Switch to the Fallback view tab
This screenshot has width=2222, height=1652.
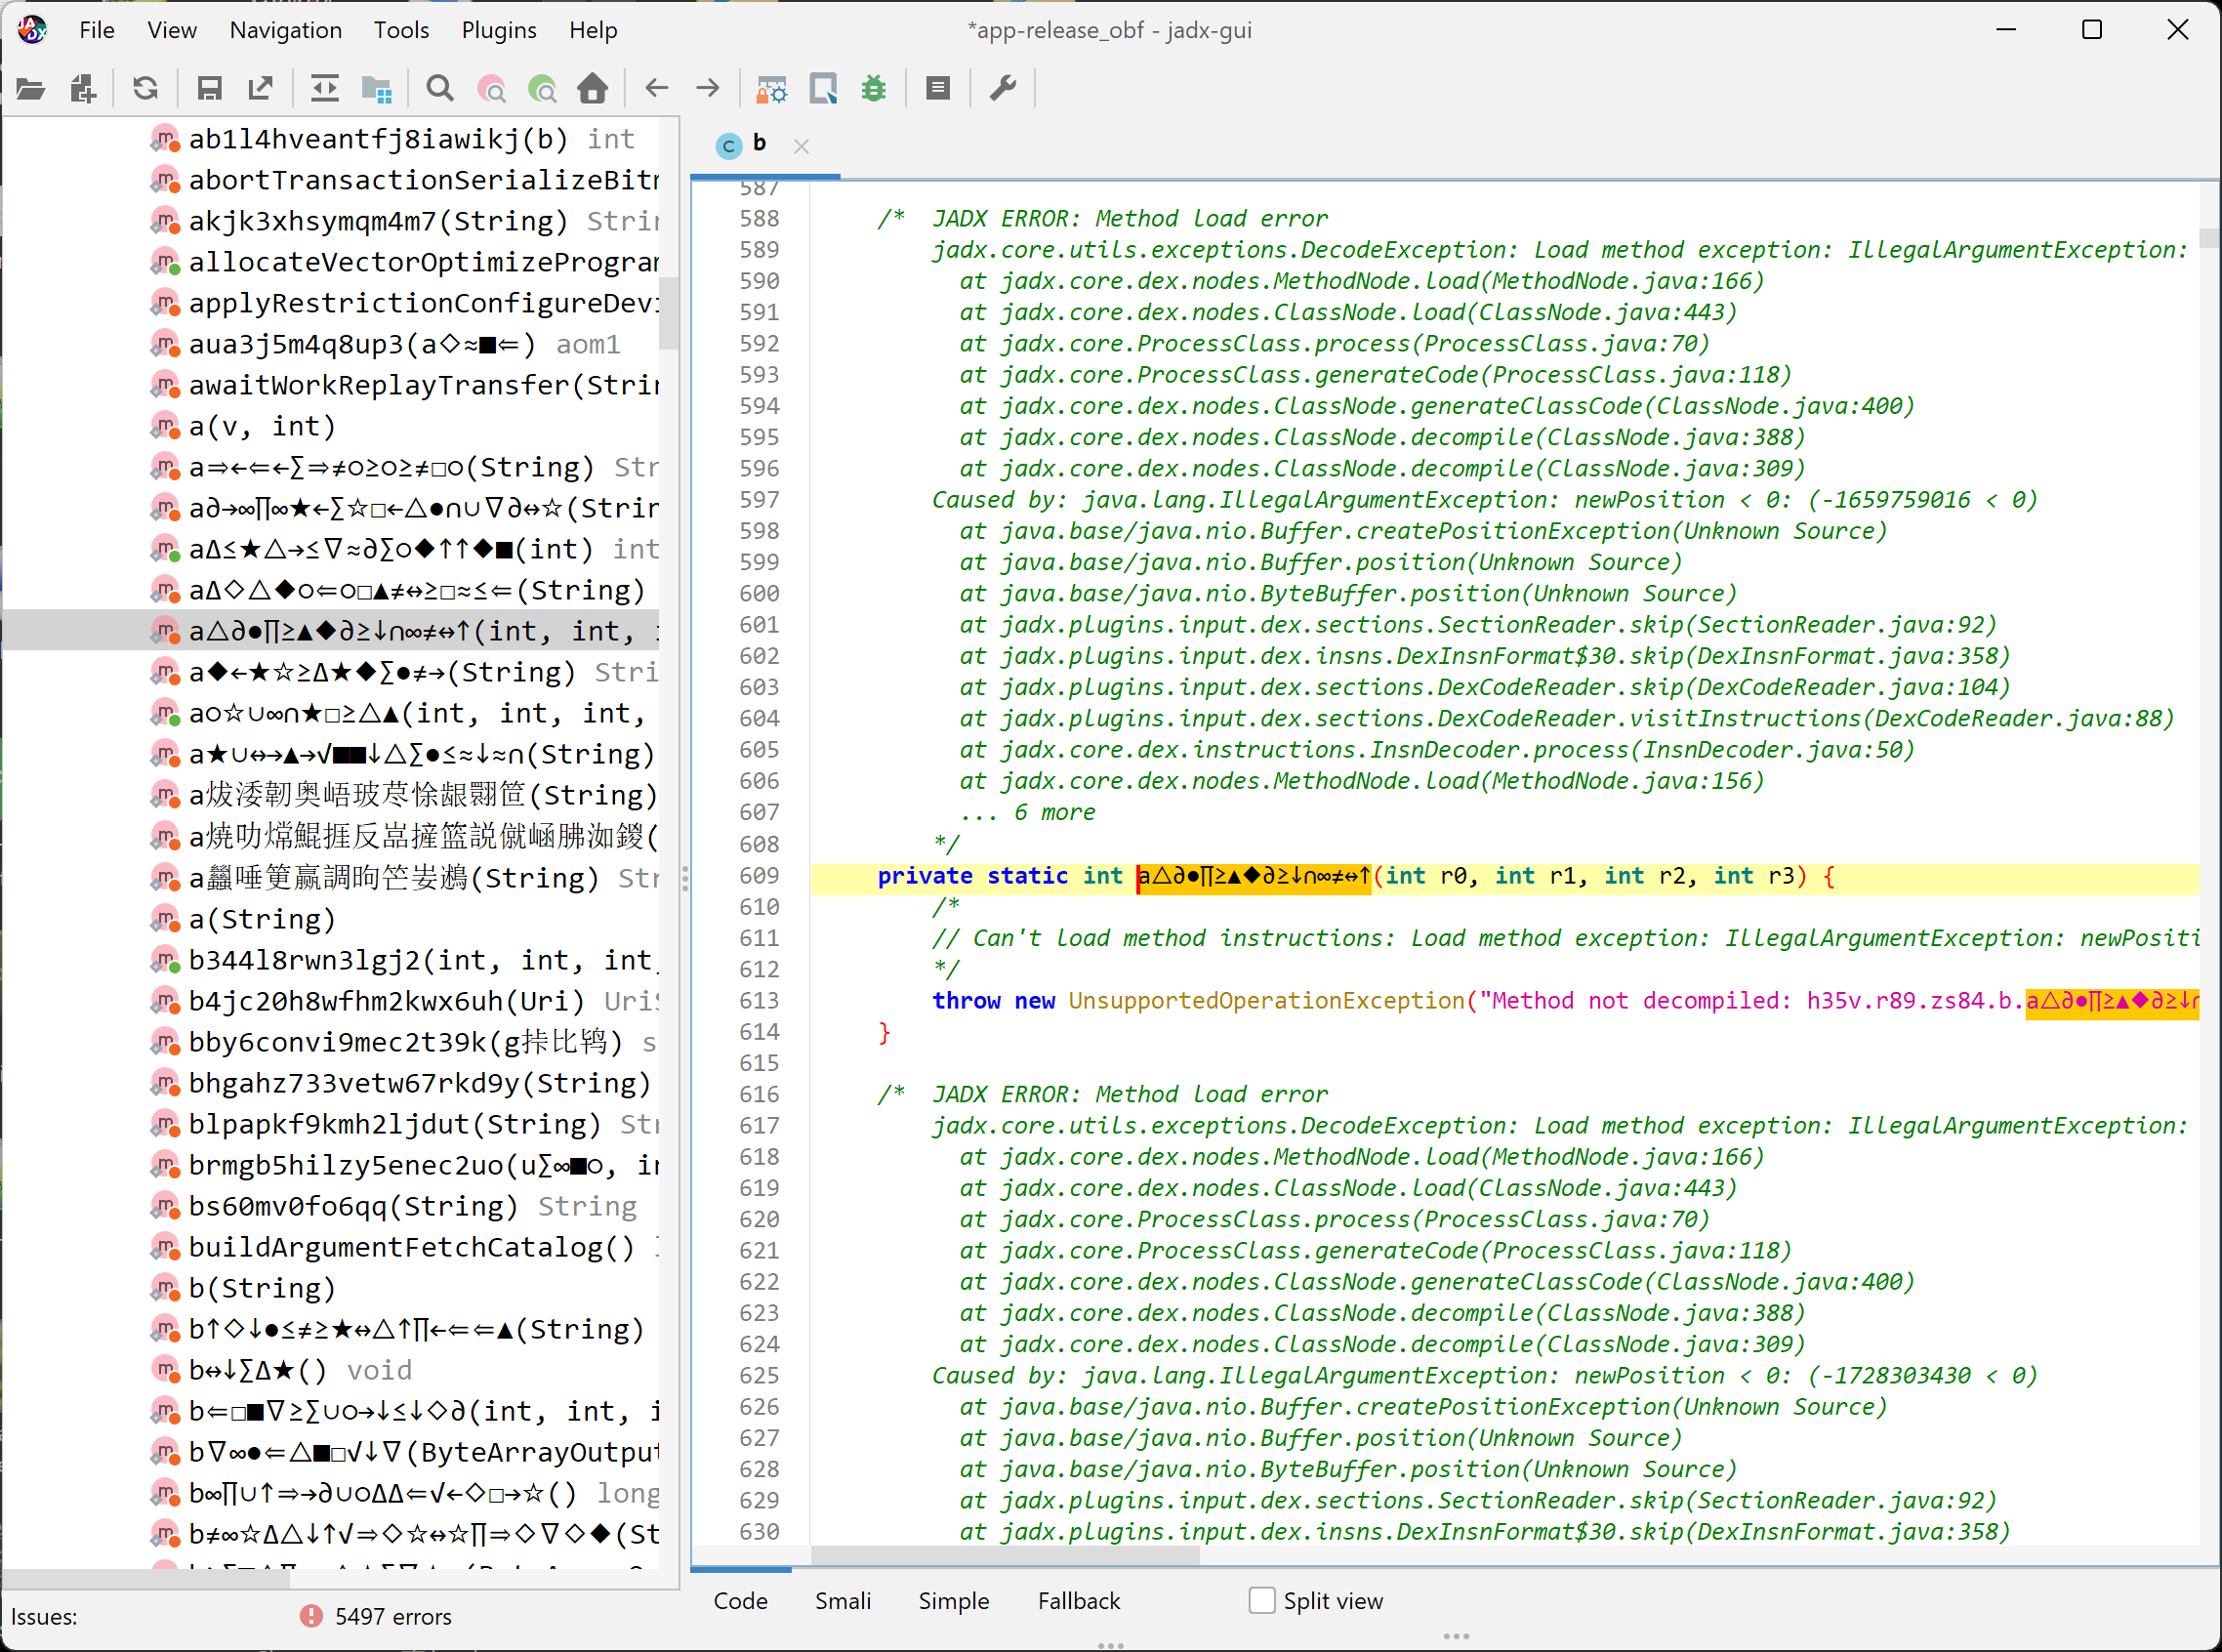point(1079,1601)
